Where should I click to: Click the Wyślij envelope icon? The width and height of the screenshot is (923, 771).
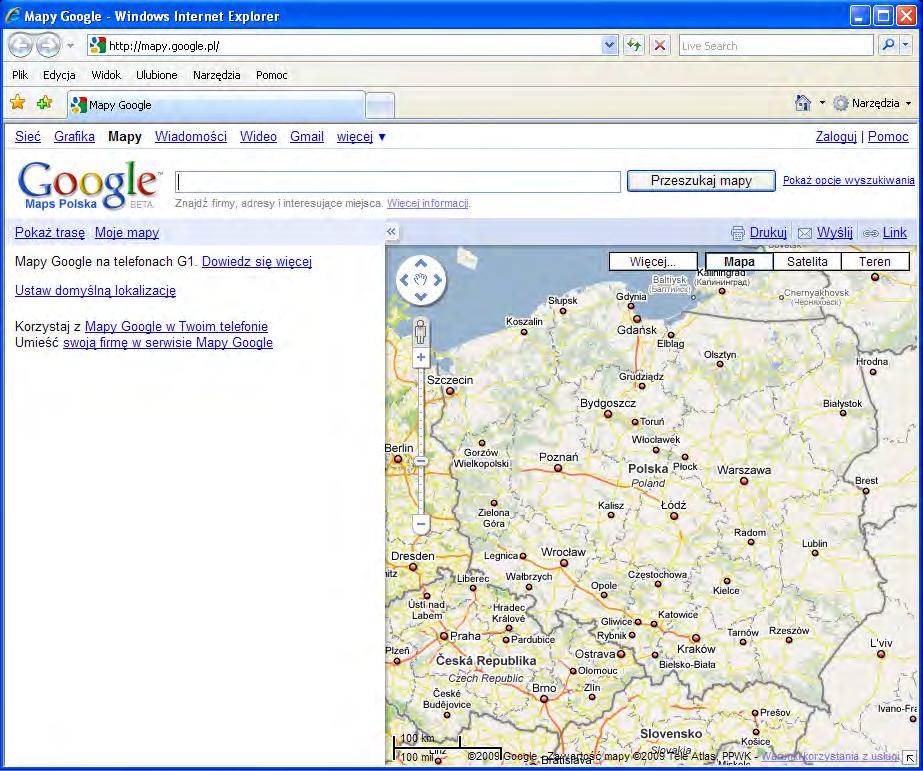(x=805, y=233)
